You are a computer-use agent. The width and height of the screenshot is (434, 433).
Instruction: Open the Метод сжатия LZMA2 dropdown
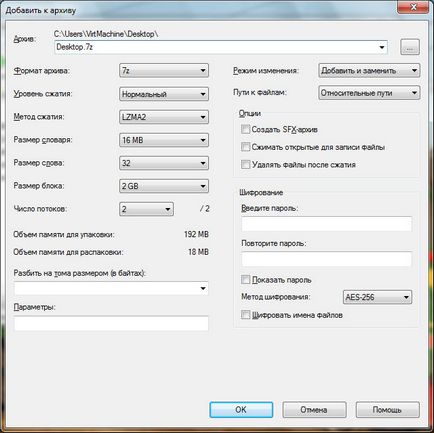tap(164, 117)
